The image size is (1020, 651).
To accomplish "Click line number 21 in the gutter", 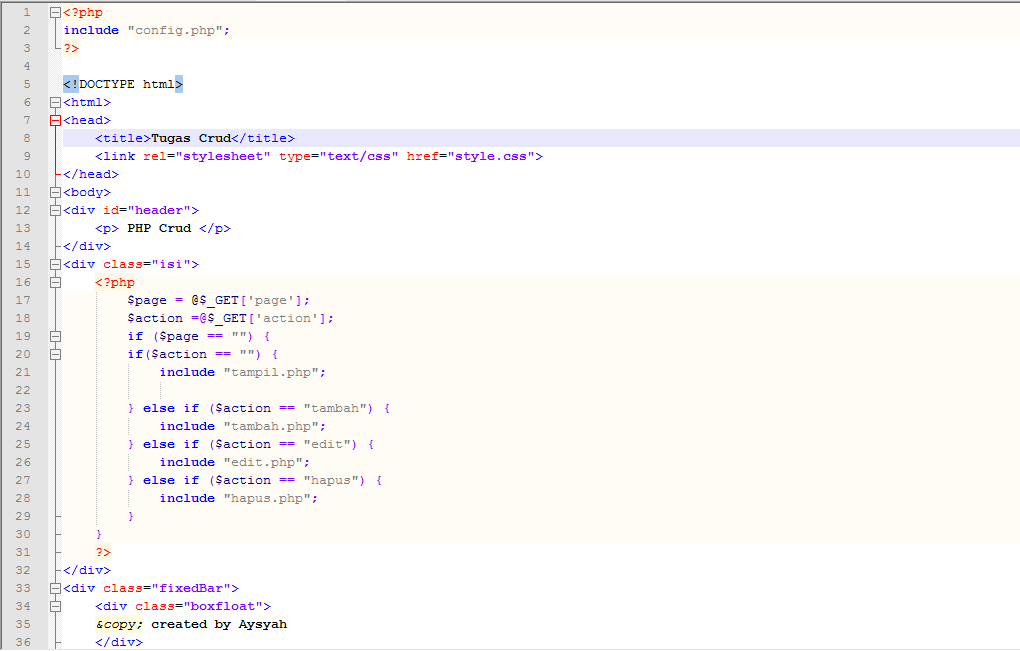I will click(23, 372).
